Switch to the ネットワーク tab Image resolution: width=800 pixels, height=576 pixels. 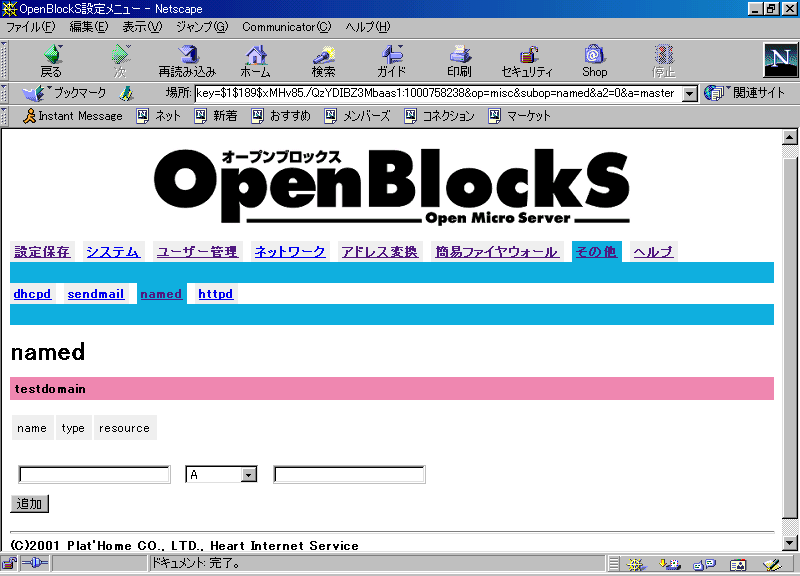point(290,252)
